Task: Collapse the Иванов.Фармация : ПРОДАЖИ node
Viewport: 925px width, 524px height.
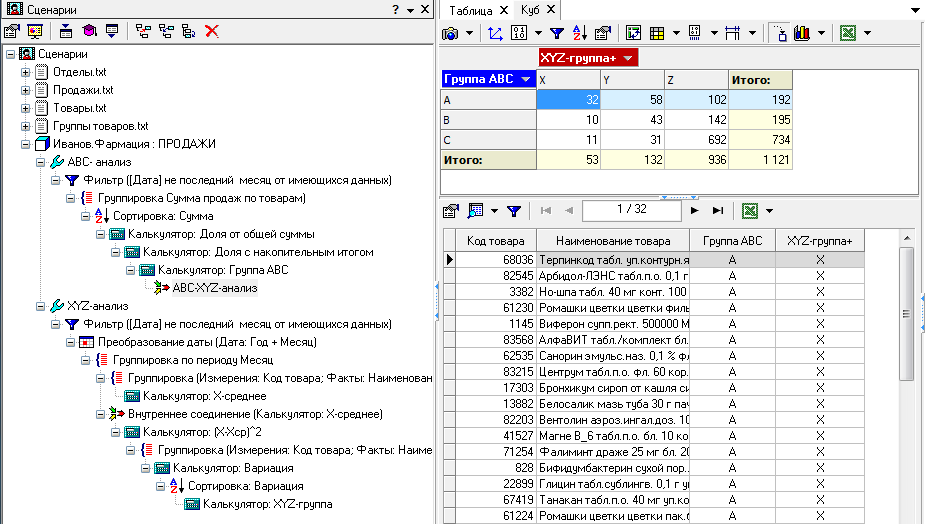Action: click(25, 144)
